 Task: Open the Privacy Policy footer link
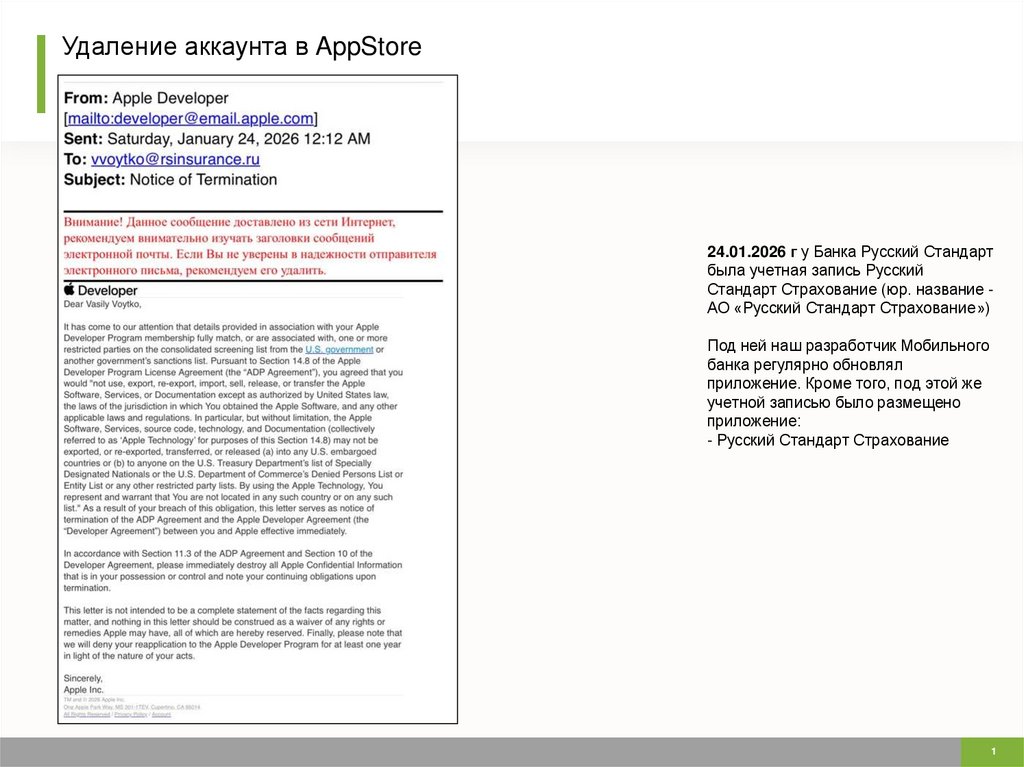[131, 715]
